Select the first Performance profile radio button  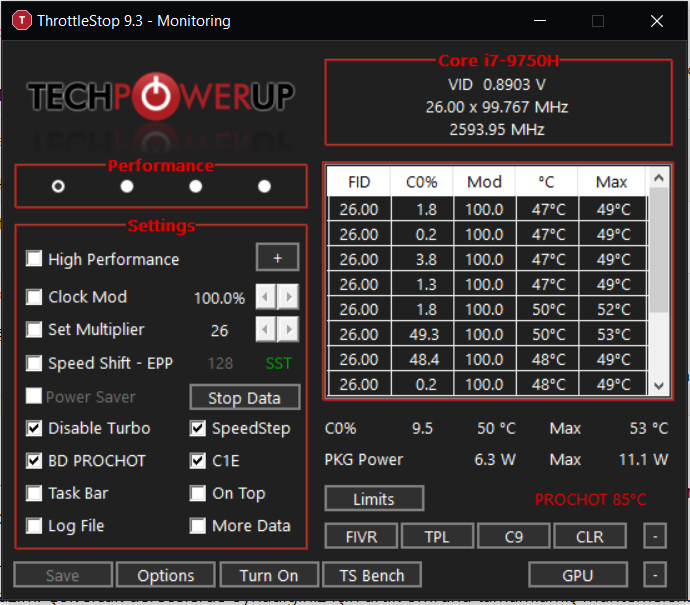click(x=58, y=187)
